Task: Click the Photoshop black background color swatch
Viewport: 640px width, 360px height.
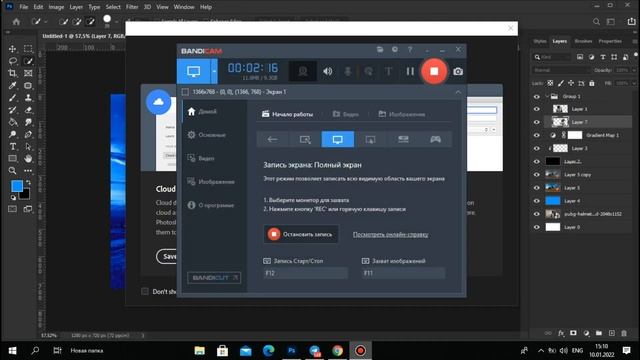Action: coord(25,195)
